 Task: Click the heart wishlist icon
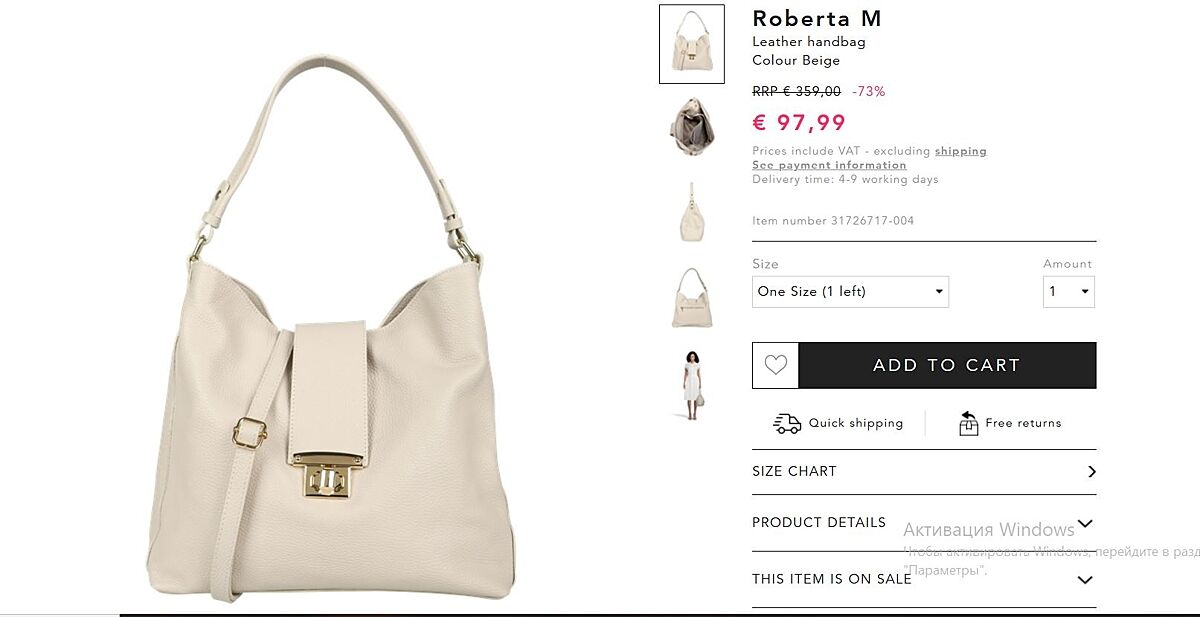[776, 365]
